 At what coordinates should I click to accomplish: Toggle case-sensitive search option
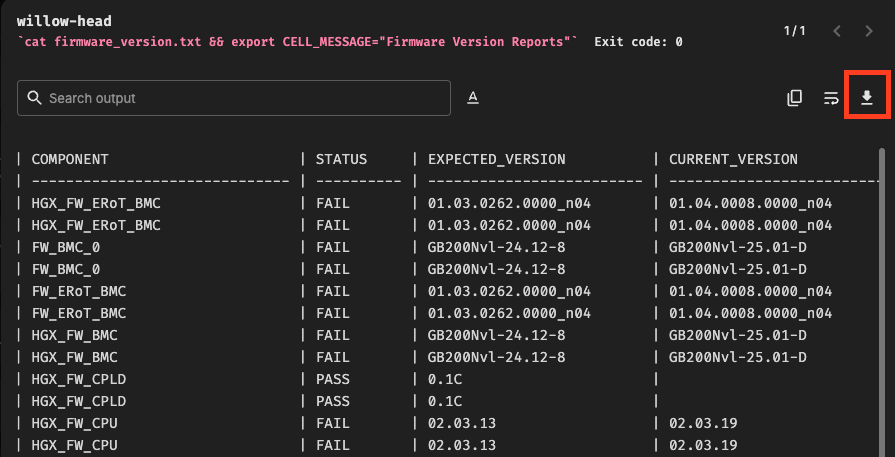point(473,98)
